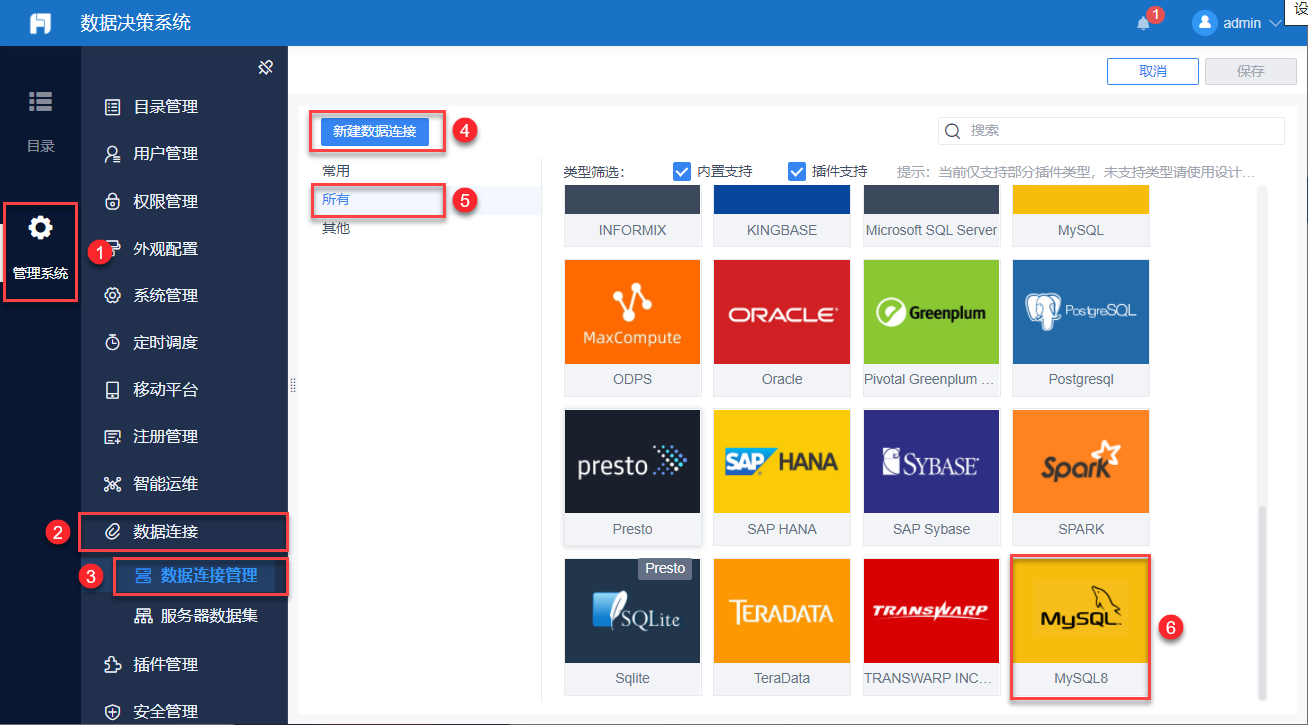Click 新建数据连接 button
This screenshot has height=725, width=1308.
(x=375, y=131)
